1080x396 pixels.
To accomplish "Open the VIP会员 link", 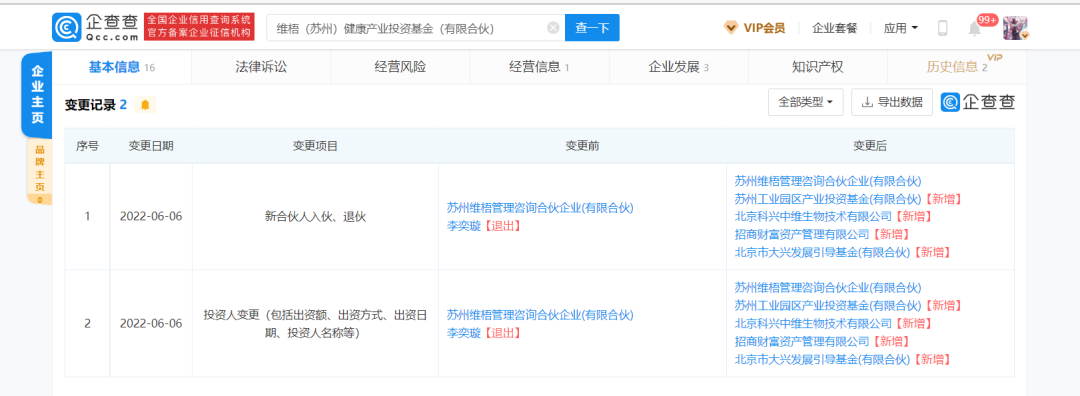I will point(764,28).
